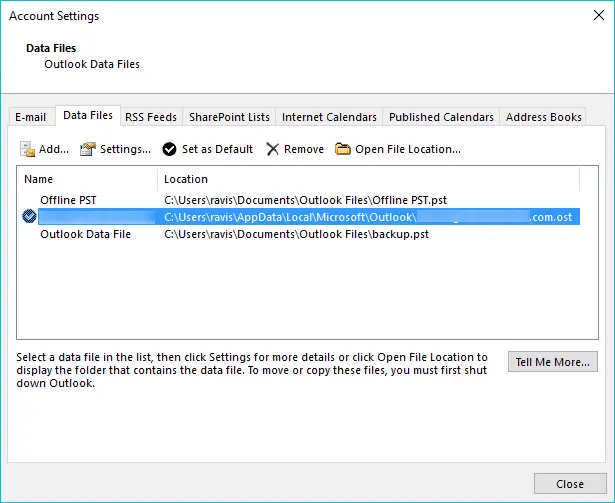Select the Internet Calendars tab

click(x=329, y=117)
